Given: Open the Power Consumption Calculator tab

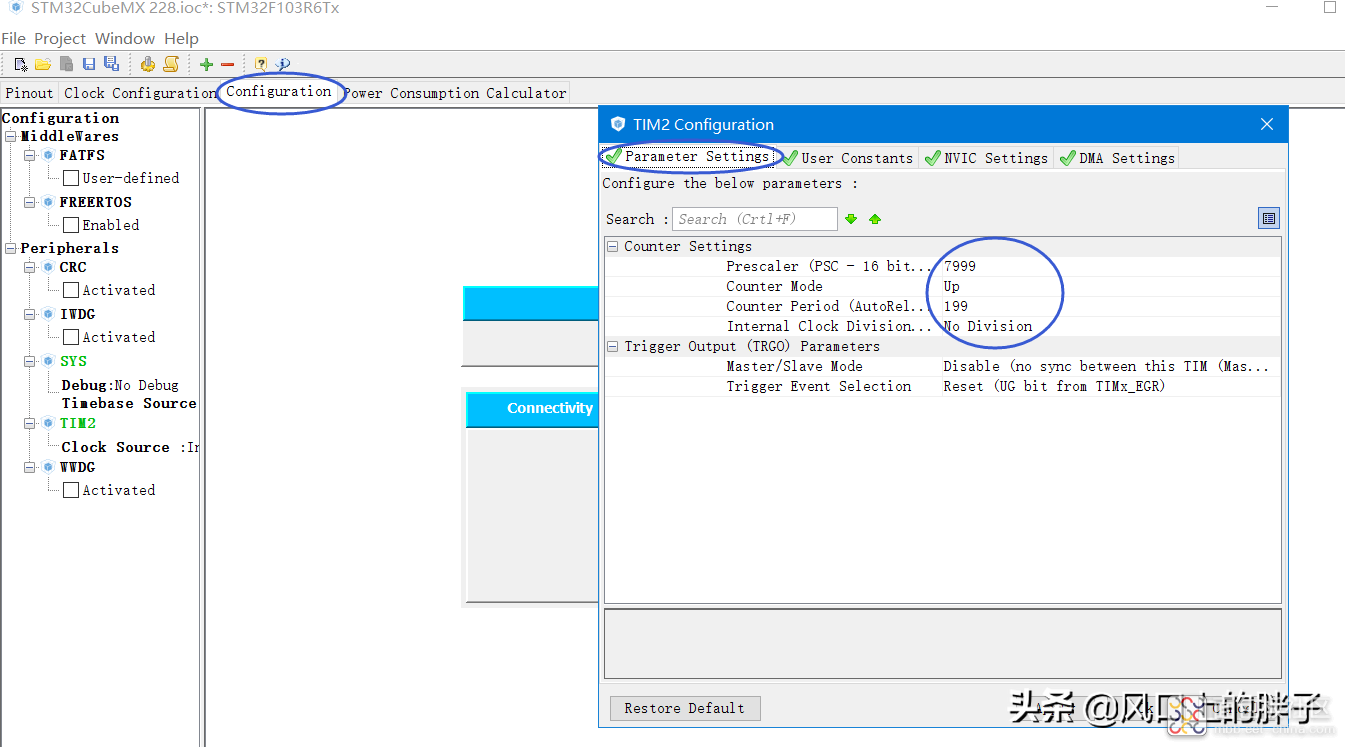Looking at the screenshot, I should pyautogui.click(x=455, y=93).
